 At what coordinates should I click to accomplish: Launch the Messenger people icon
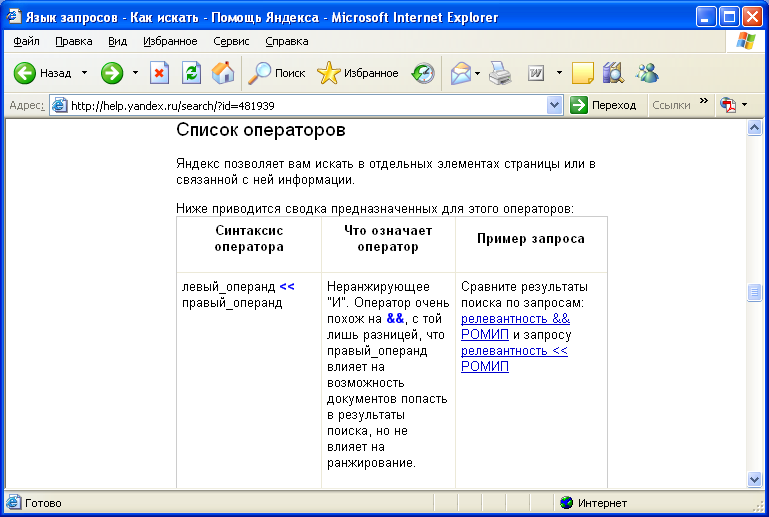tap(647, 73)
